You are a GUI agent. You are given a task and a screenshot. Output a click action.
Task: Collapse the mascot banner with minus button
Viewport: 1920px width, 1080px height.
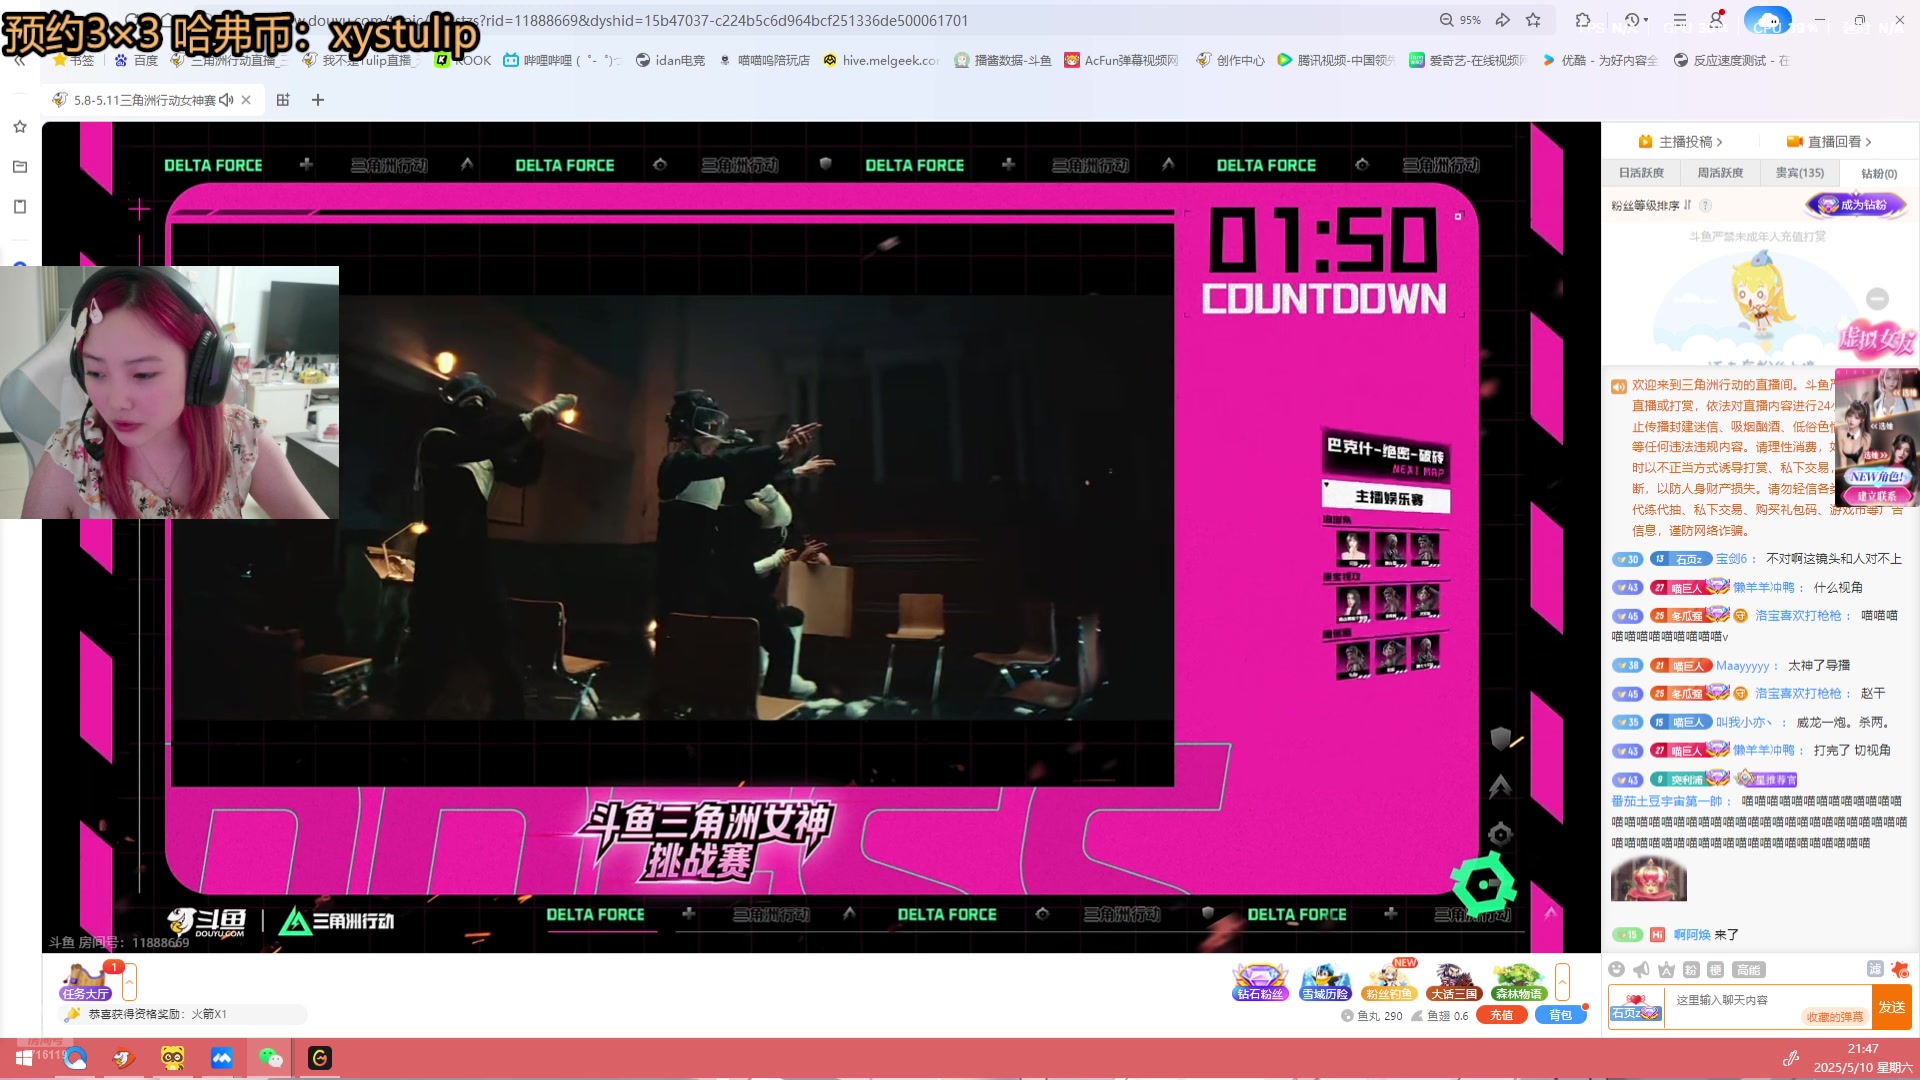point(1877,299)
